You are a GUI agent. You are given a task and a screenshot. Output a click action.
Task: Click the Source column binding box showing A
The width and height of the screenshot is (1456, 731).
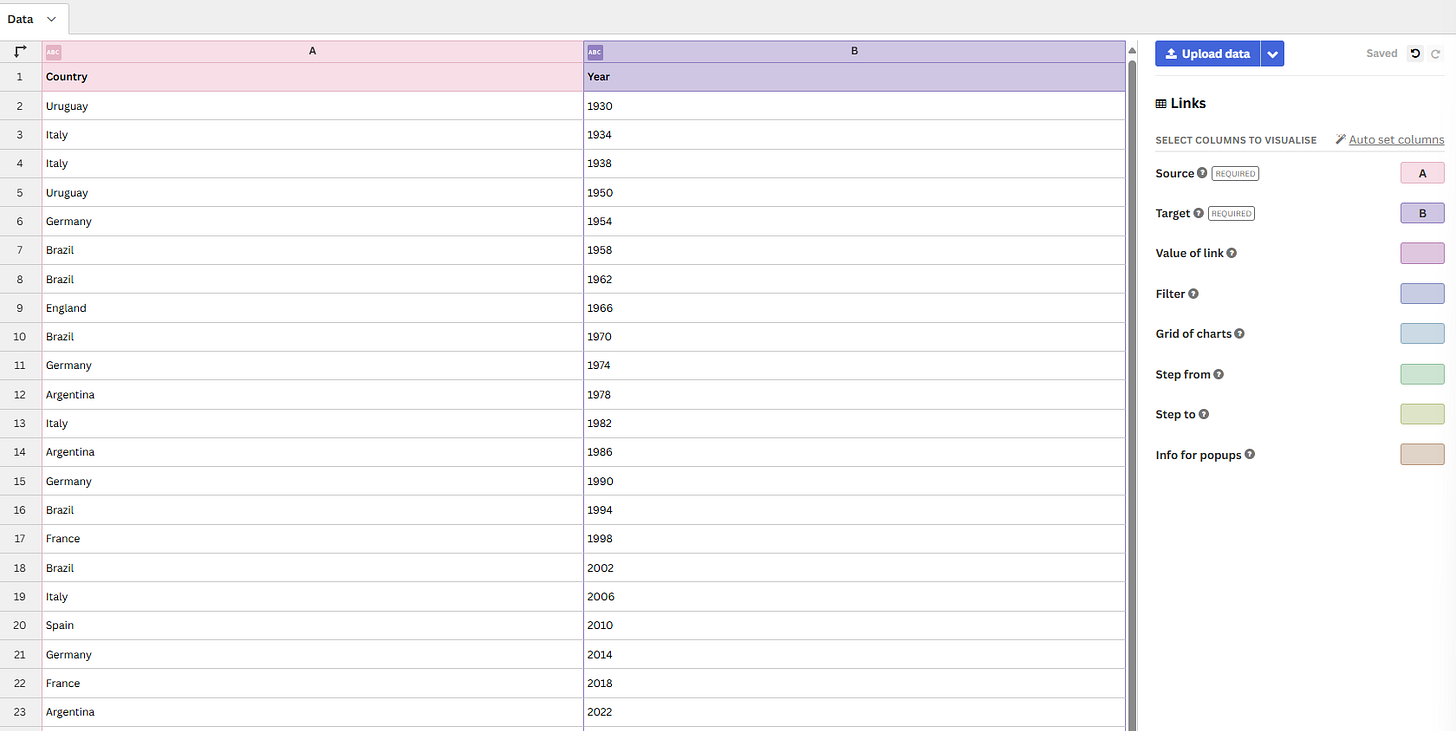coord(1422,173)
